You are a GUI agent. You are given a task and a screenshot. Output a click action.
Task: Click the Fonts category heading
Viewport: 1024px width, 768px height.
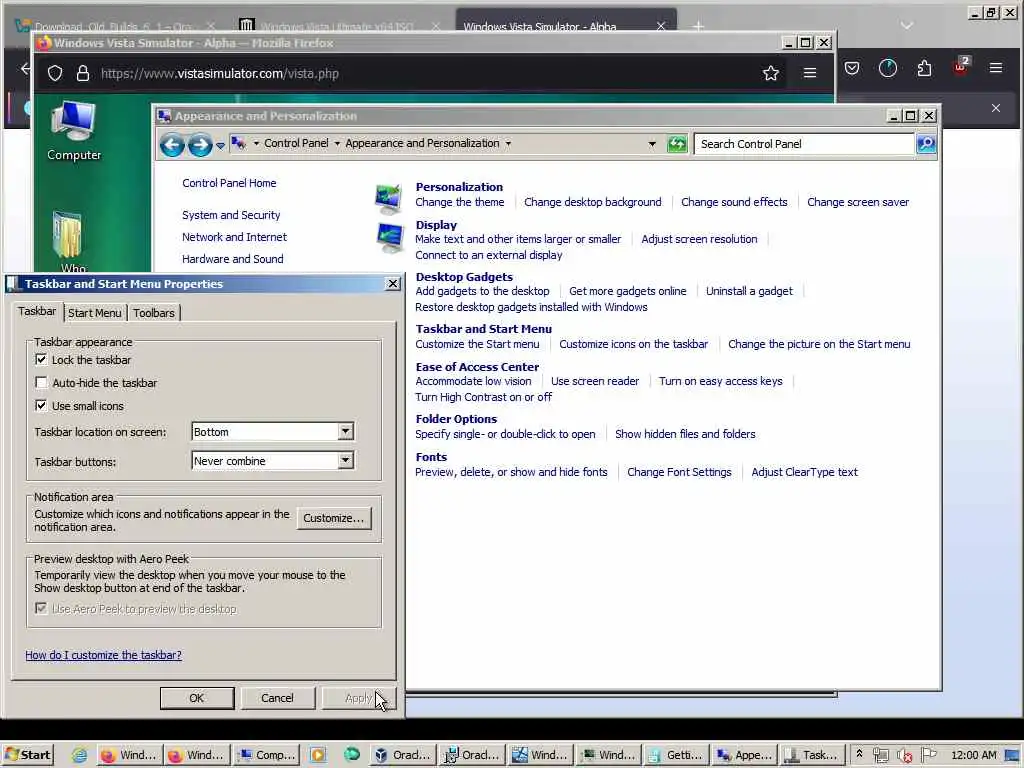pyautogui.click(x=431, y=457)
